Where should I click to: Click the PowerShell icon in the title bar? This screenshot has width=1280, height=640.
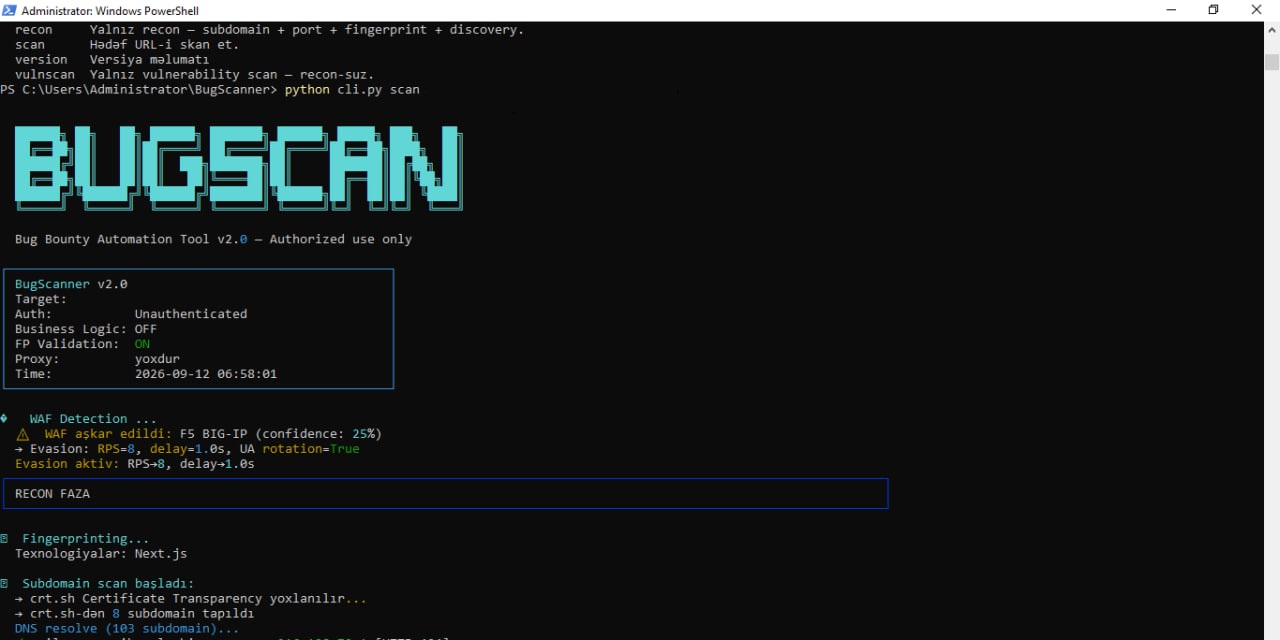point(10,10)
